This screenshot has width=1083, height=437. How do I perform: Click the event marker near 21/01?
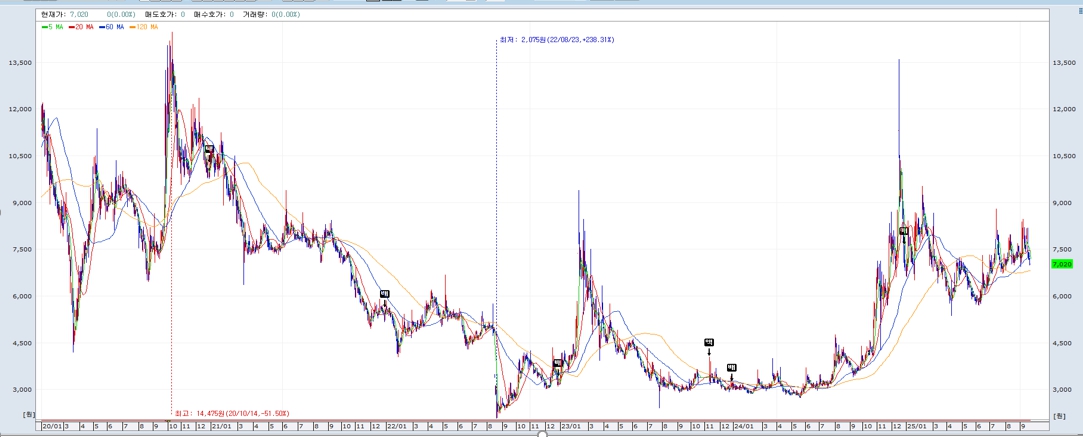pos(209,149)
